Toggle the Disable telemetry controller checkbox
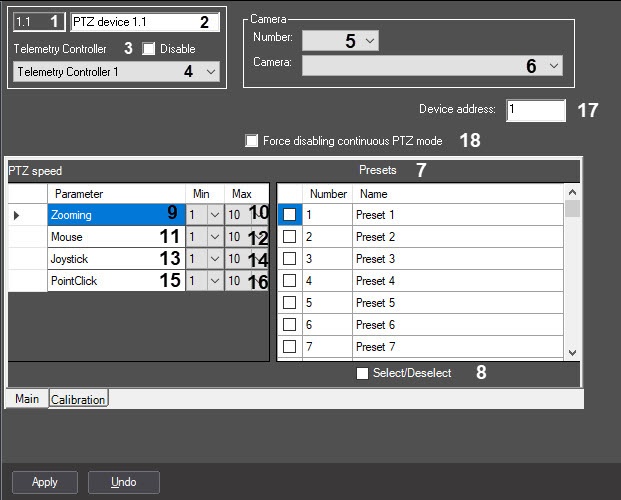The image size is (621, 500). point(149,48)
